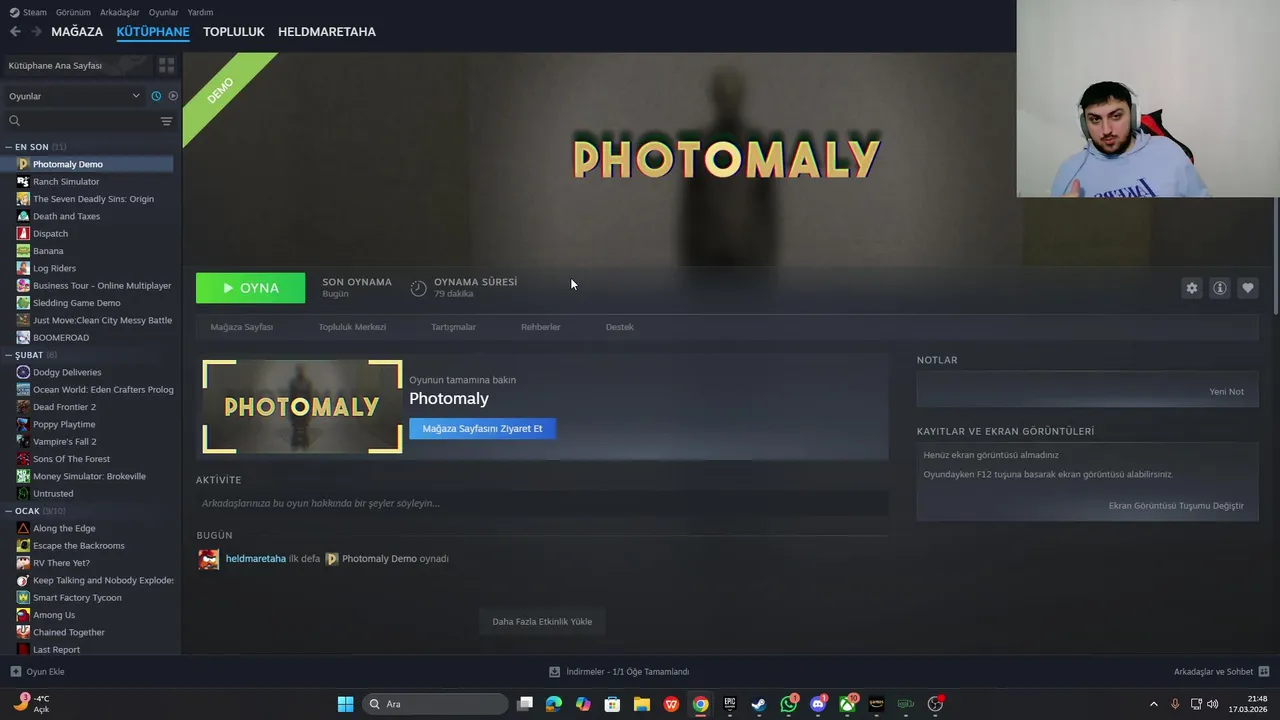Click the green OYNA play button

pos(250,288)
